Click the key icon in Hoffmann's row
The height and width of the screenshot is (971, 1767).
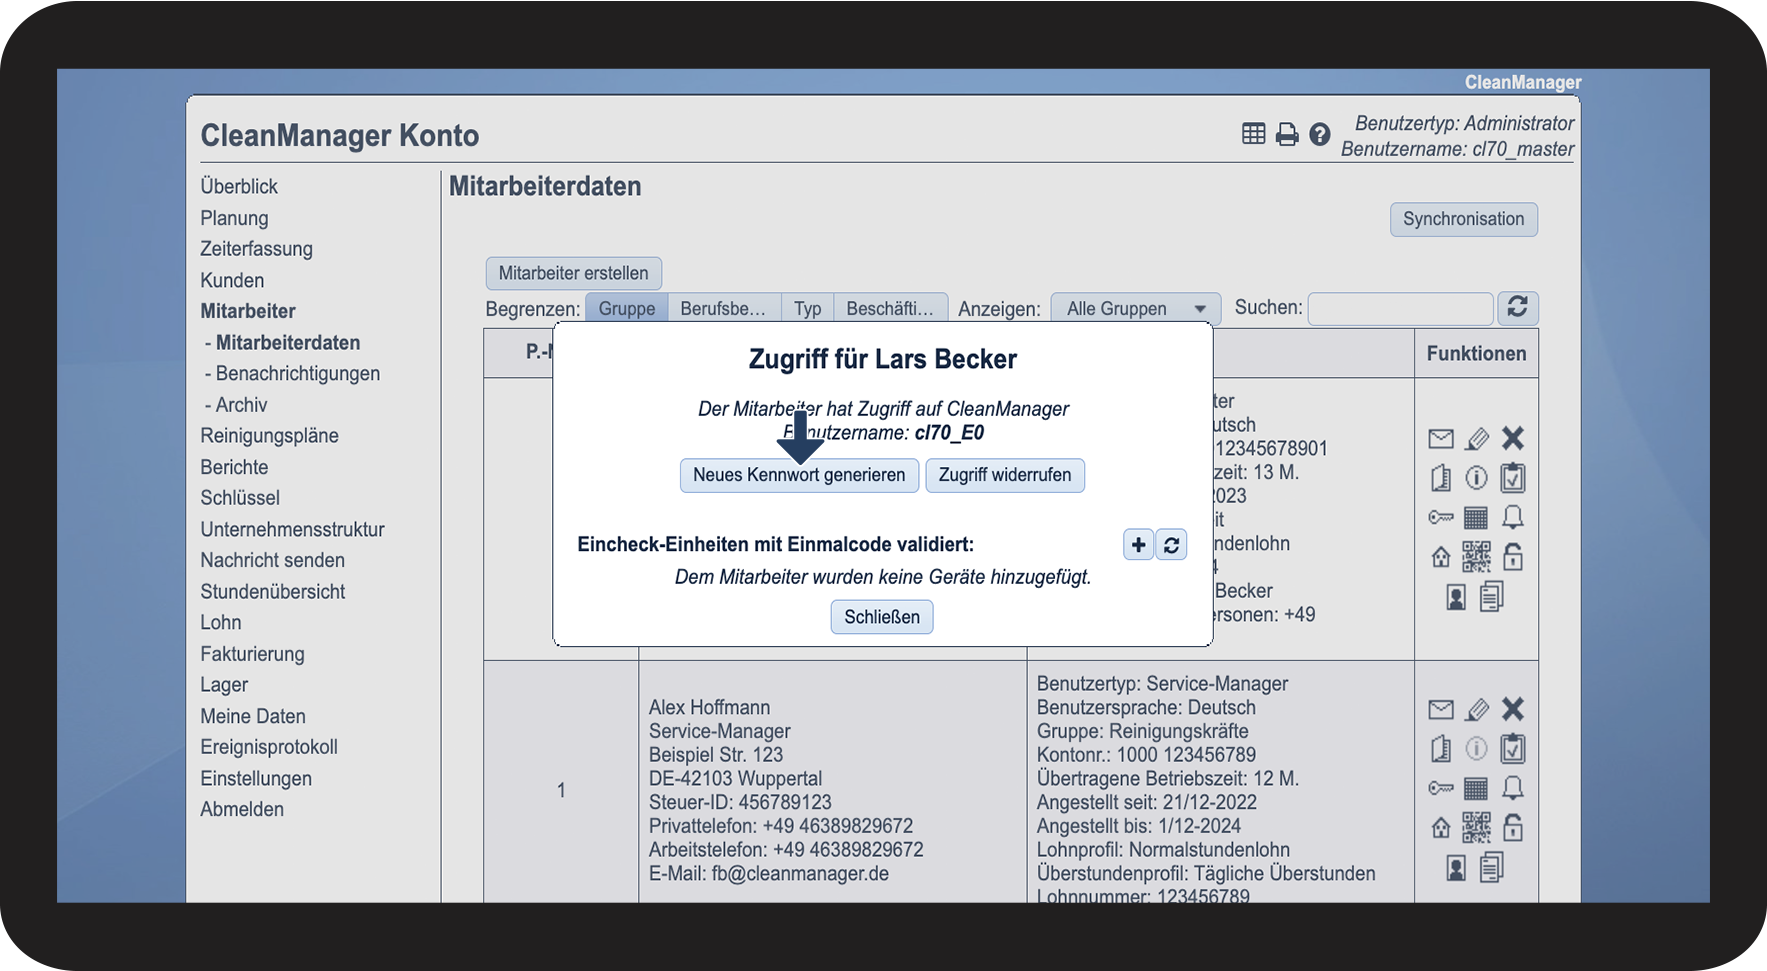point(1440,788)
